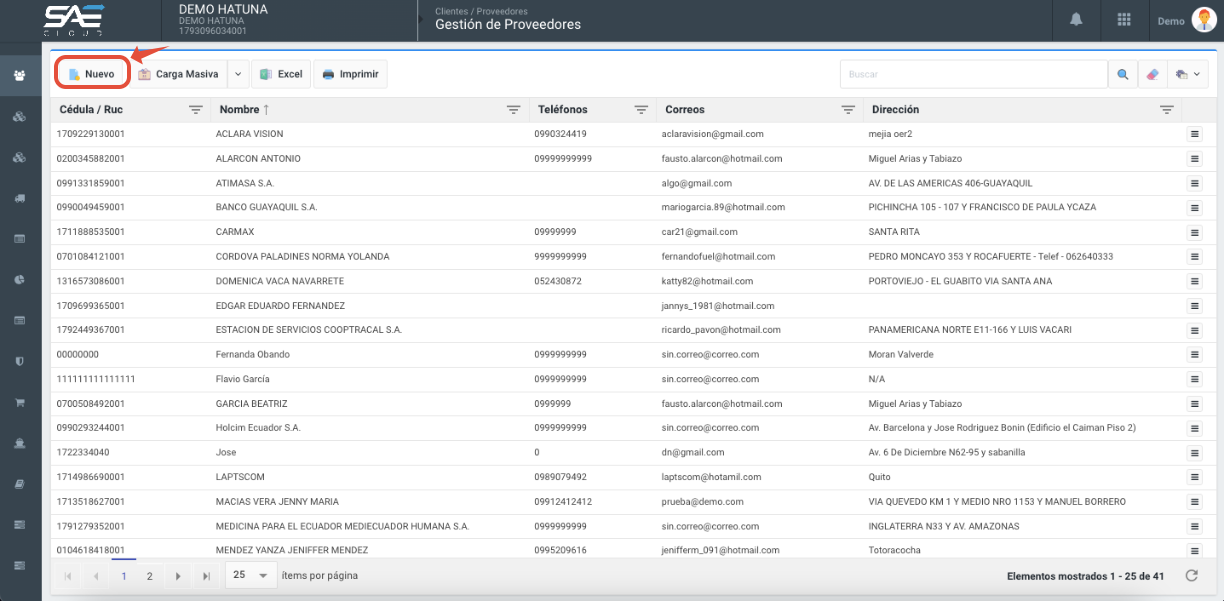
Task: Click the Nuevo button
Action: (92, 74)
